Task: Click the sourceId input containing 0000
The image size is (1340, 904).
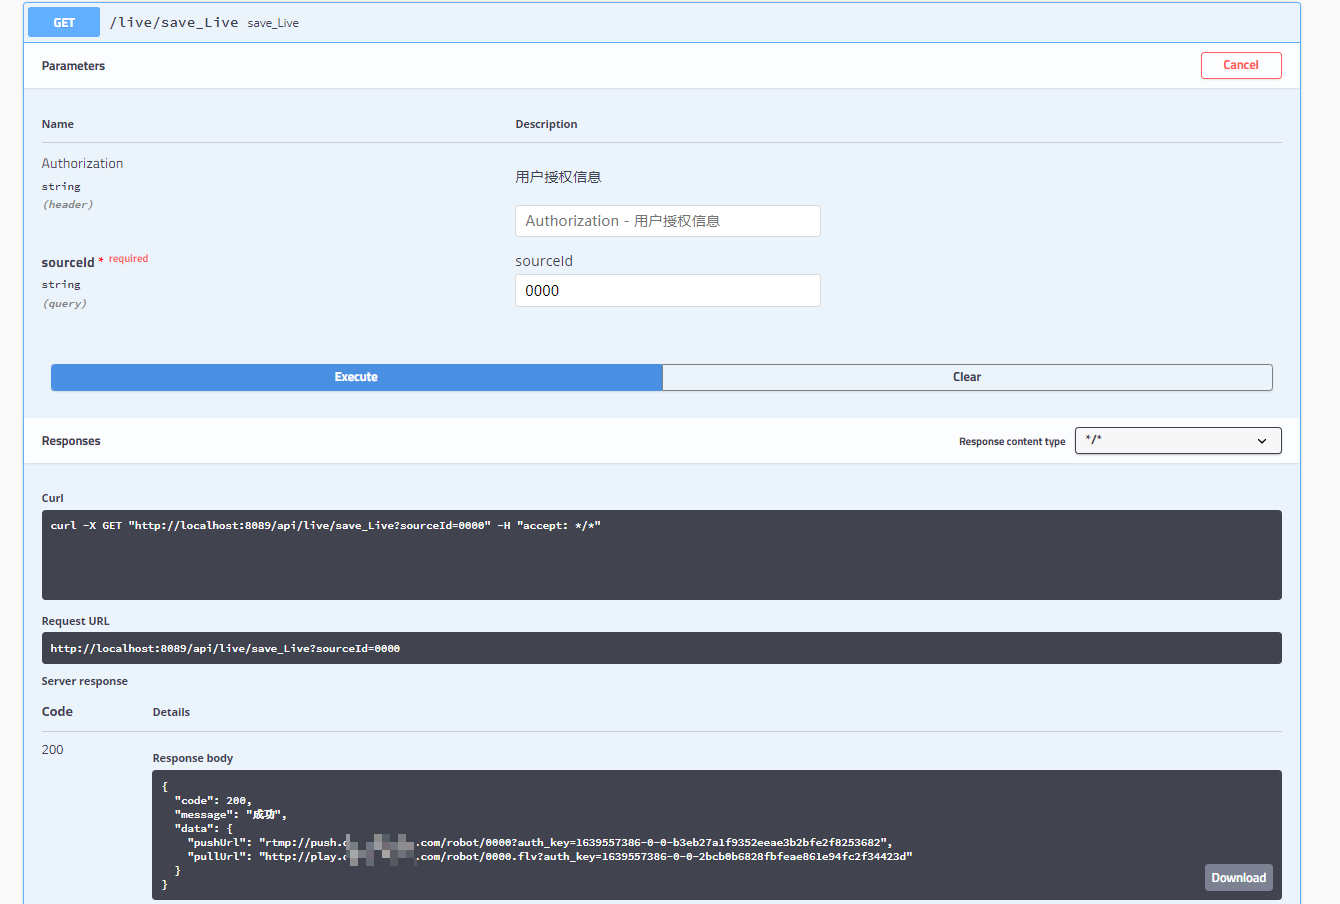Action: coord(668,291)
